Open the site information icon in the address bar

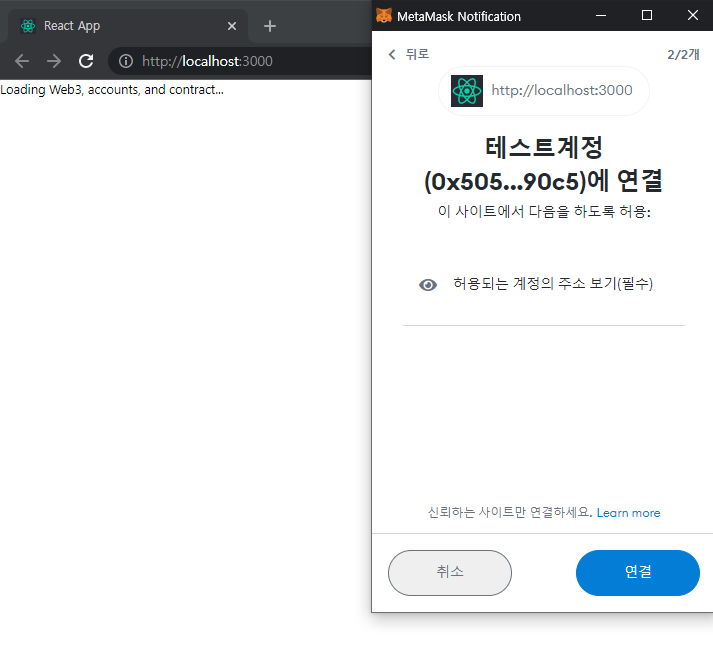126,61
